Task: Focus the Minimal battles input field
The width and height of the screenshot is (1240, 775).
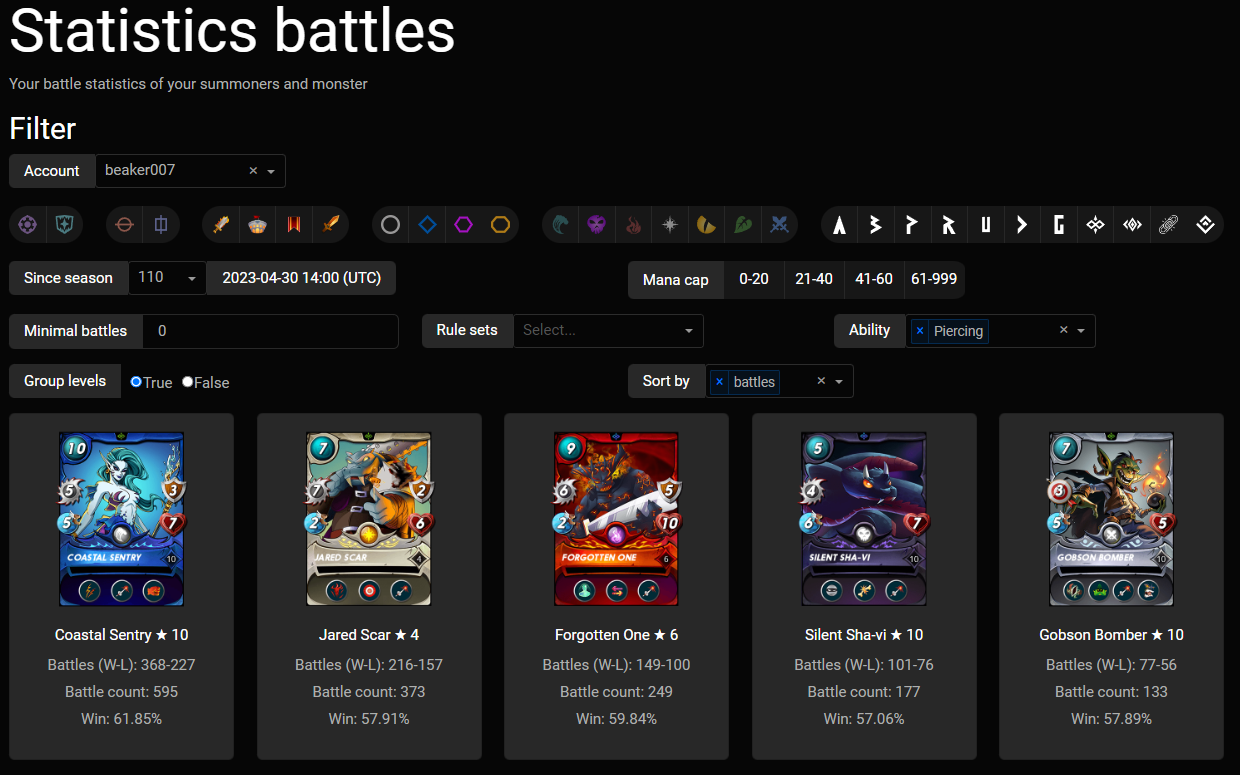Action: pyautogui.click(x=270, y=331)
